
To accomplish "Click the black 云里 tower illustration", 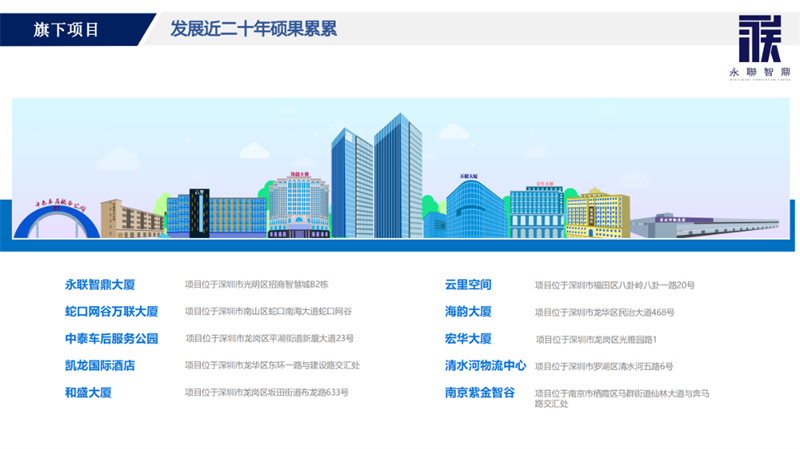I will tap(199, 213).
